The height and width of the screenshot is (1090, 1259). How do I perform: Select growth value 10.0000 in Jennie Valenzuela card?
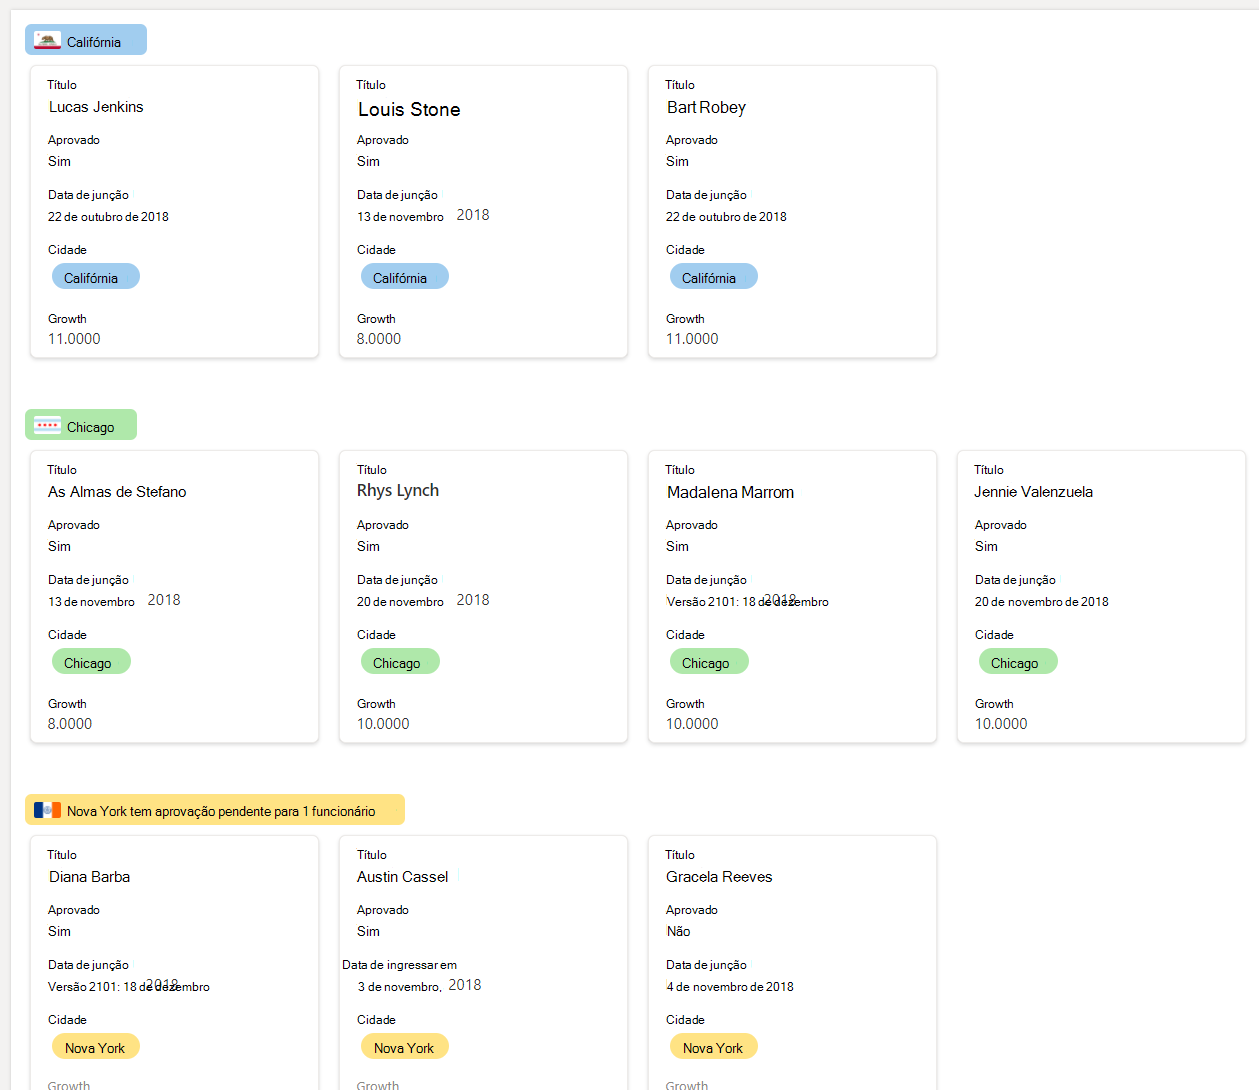click(x=1001, y=724)
